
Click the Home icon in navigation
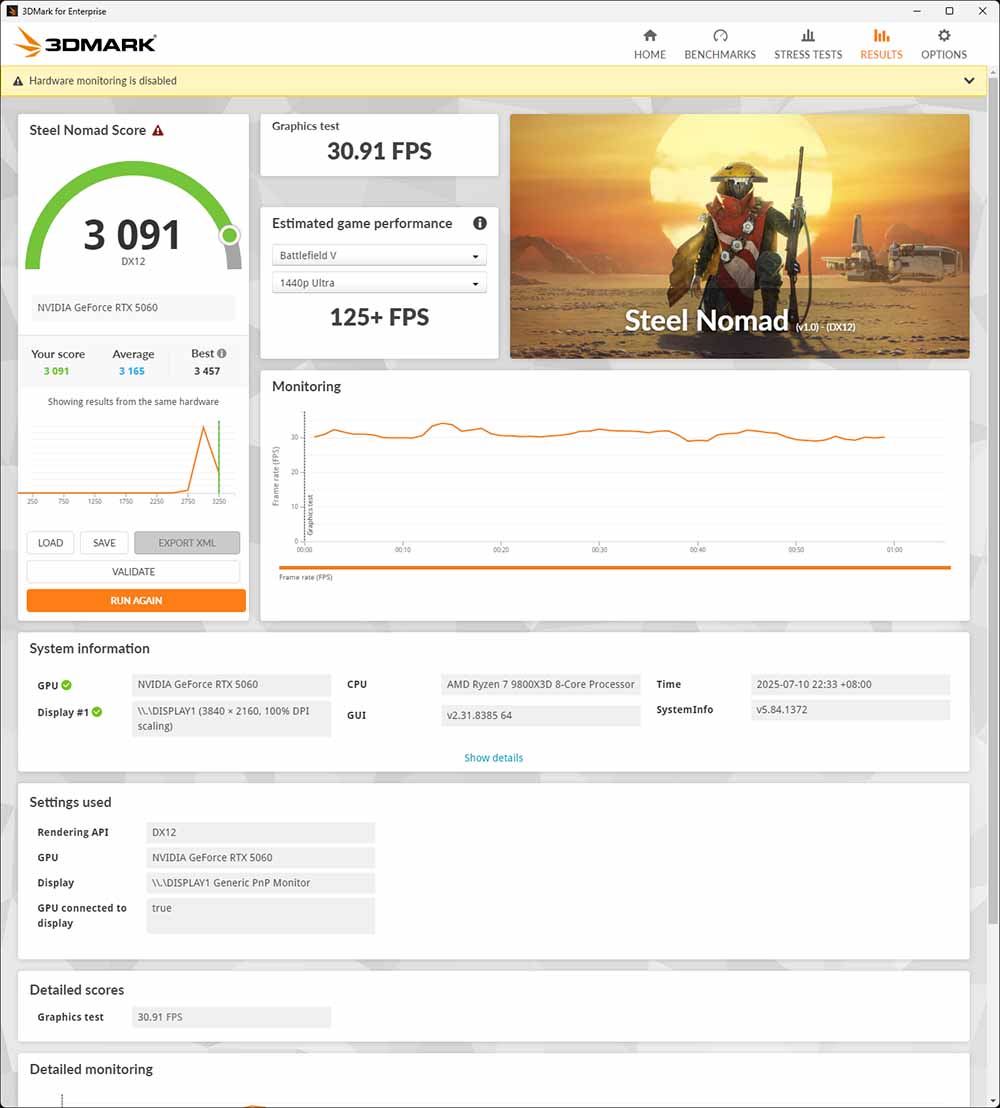[650, 36]
